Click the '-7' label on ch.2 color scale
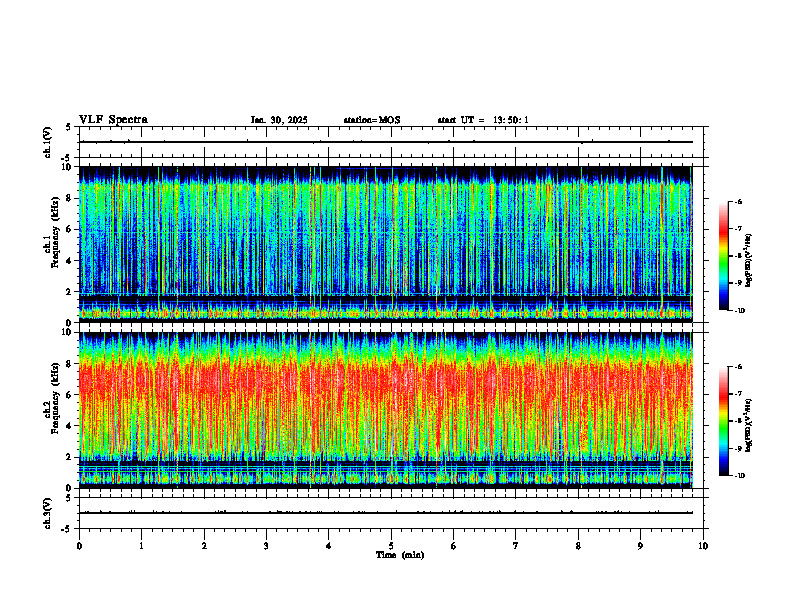Screen dimensions: 792x612 tap(739, 394)
